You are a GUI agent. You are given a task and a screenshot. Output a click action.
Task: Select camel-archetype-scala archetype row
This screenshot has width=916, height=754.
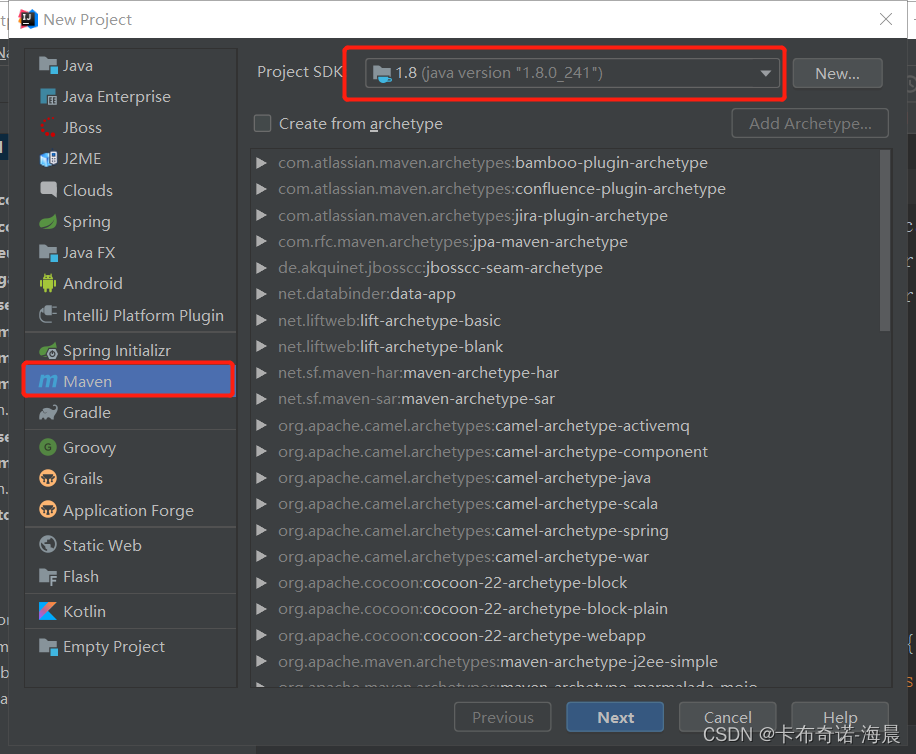tap(565, 503)
